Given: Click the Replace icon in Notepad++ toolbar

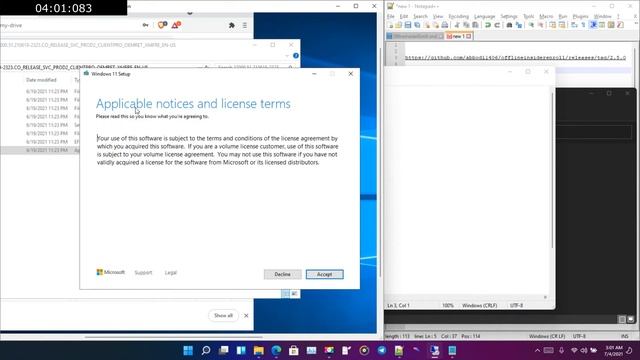Looking at the screenshot, I should click(518, 25).
